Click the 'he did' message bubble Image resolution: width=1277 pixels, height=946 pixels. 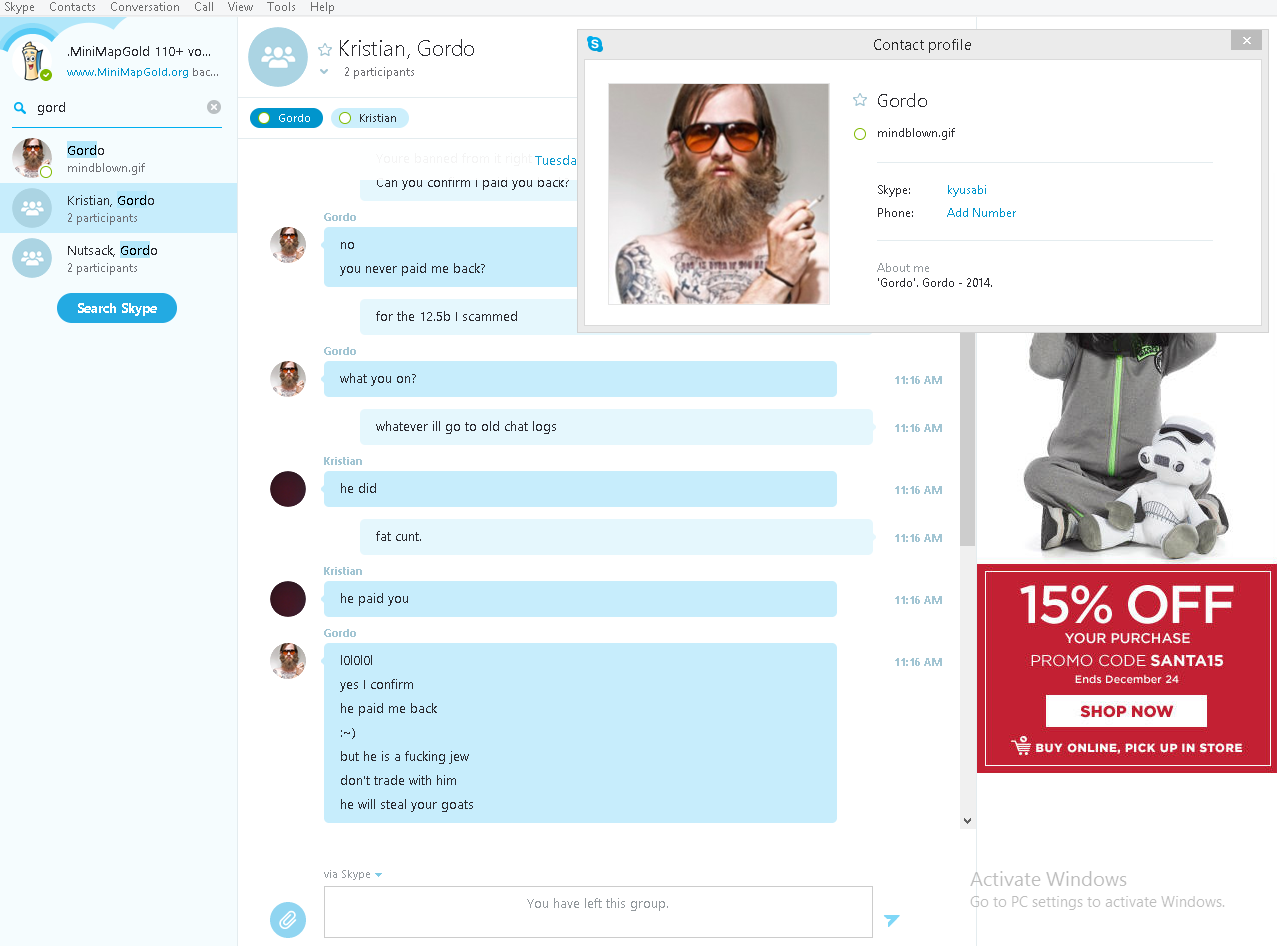[x=580, y=489]
